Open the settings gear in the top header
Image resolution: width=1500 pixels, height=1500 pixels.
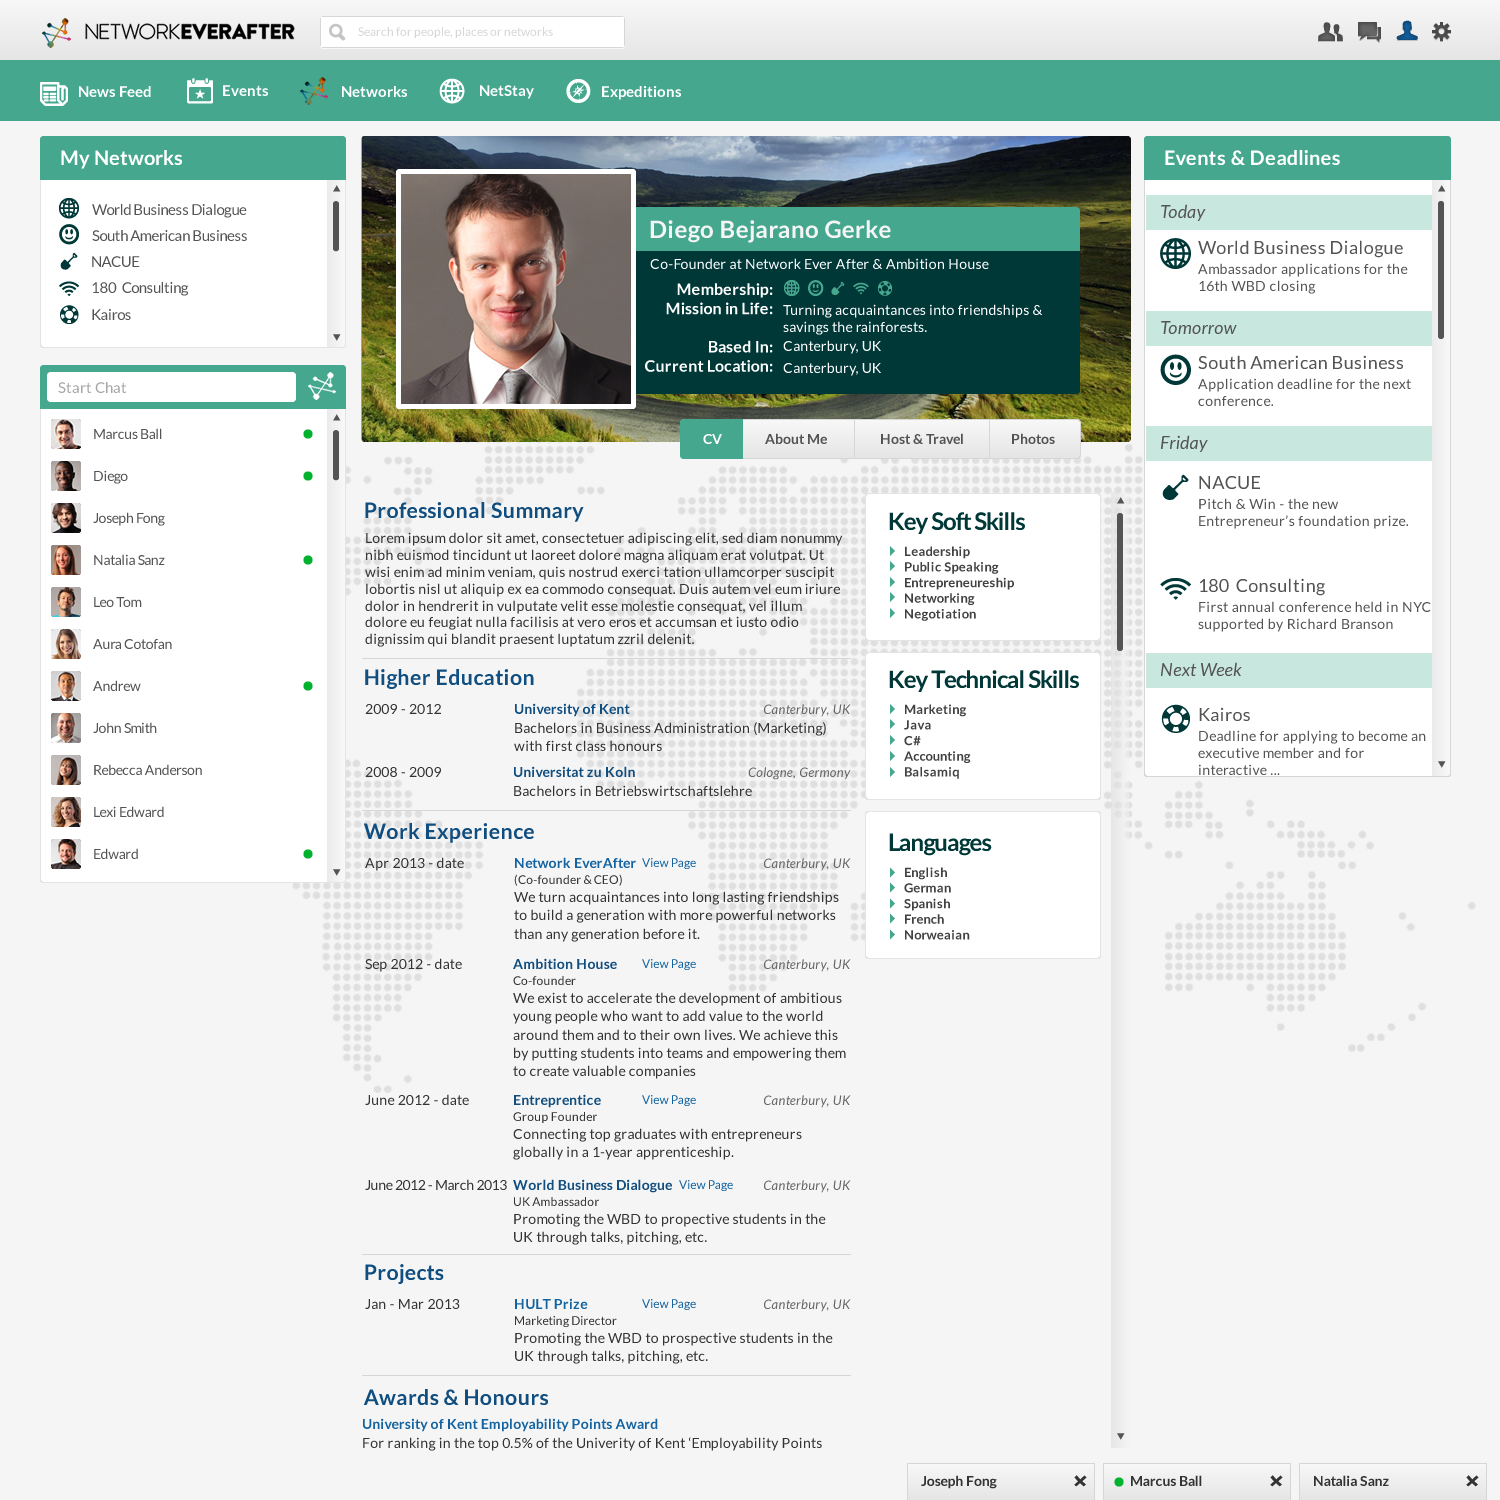[1441, 32]
